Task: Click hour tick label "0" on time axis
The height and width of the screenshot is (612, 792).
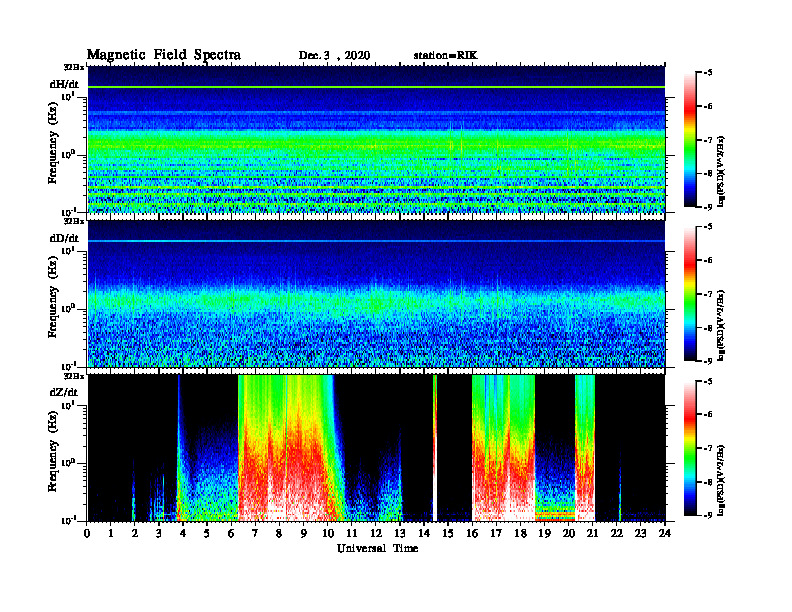Action: (87, 534)
